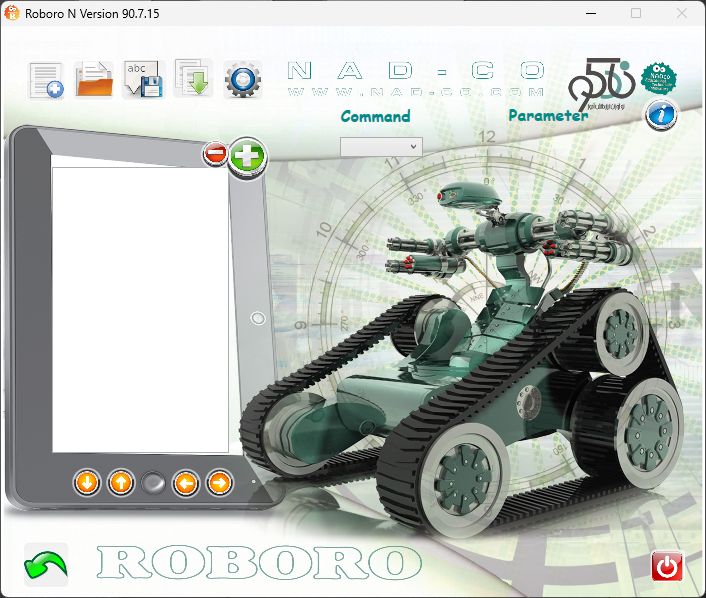The height and width of the screenshot is (598, 706).
Task: Exit using the red power button
Action: [666, 566]
